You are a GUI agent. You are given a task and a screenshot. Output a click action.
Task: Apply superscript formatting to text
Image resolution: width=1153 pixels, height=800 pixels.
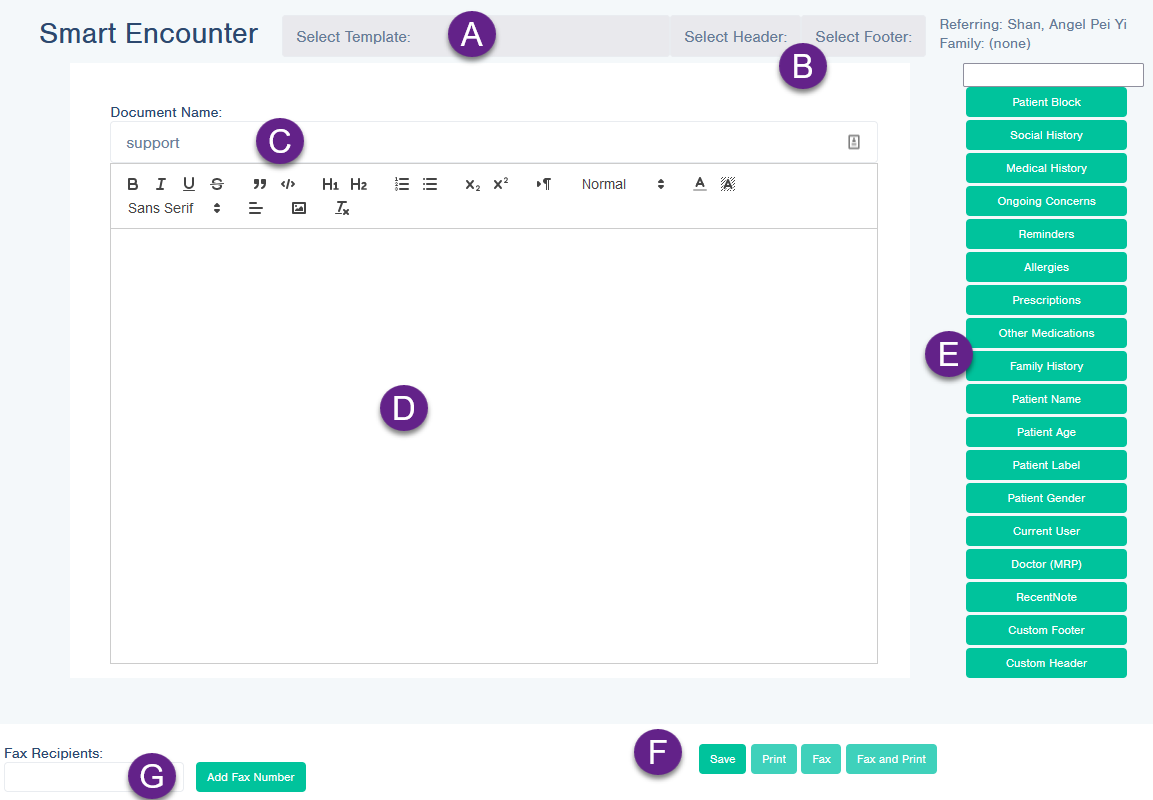point(499,184)
